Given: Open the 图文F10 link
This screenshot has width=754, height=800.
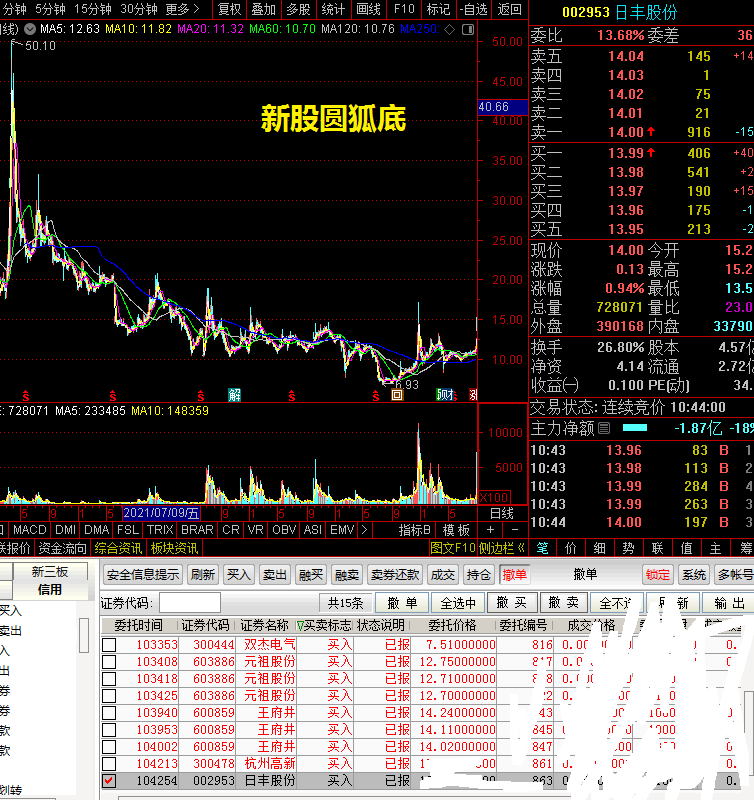Looking at the screenshot, I should 453,548.
